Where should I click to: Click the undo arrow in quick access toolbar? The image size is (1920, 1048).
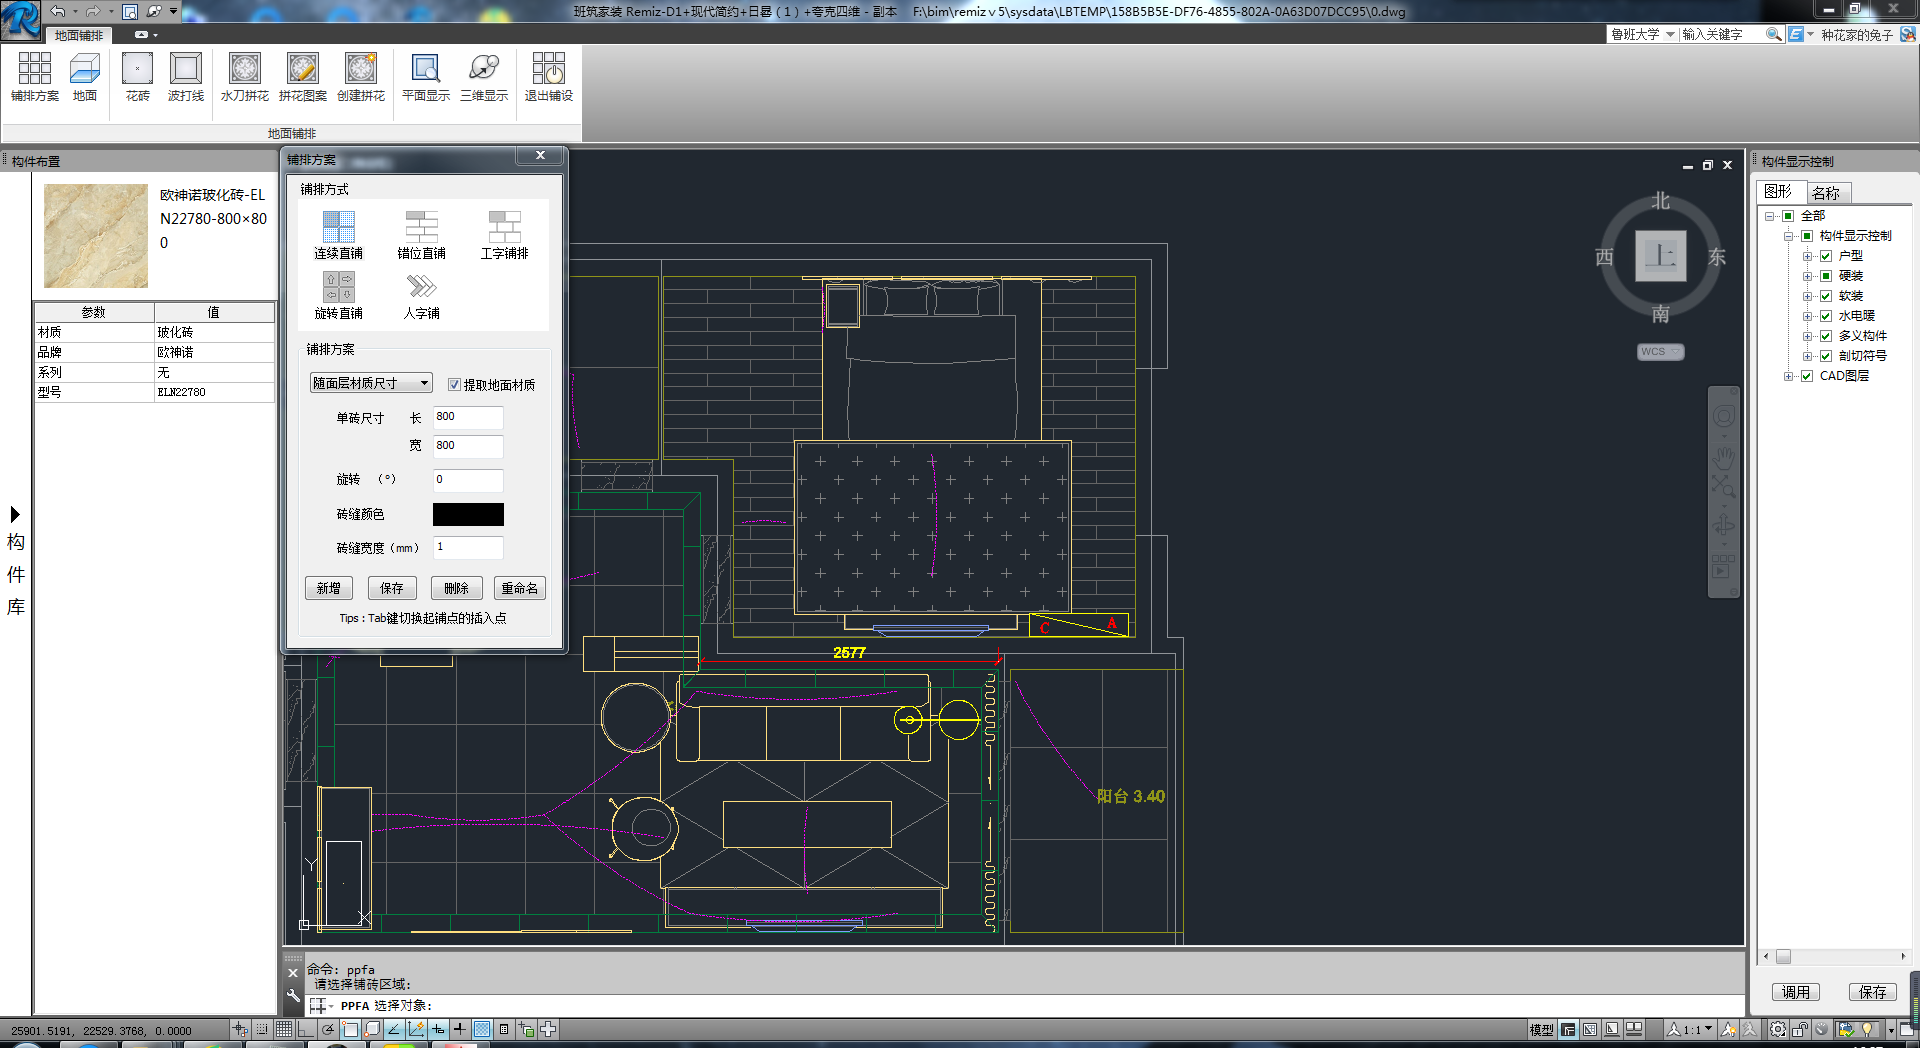pyautogui.click(x=58, y=11)
